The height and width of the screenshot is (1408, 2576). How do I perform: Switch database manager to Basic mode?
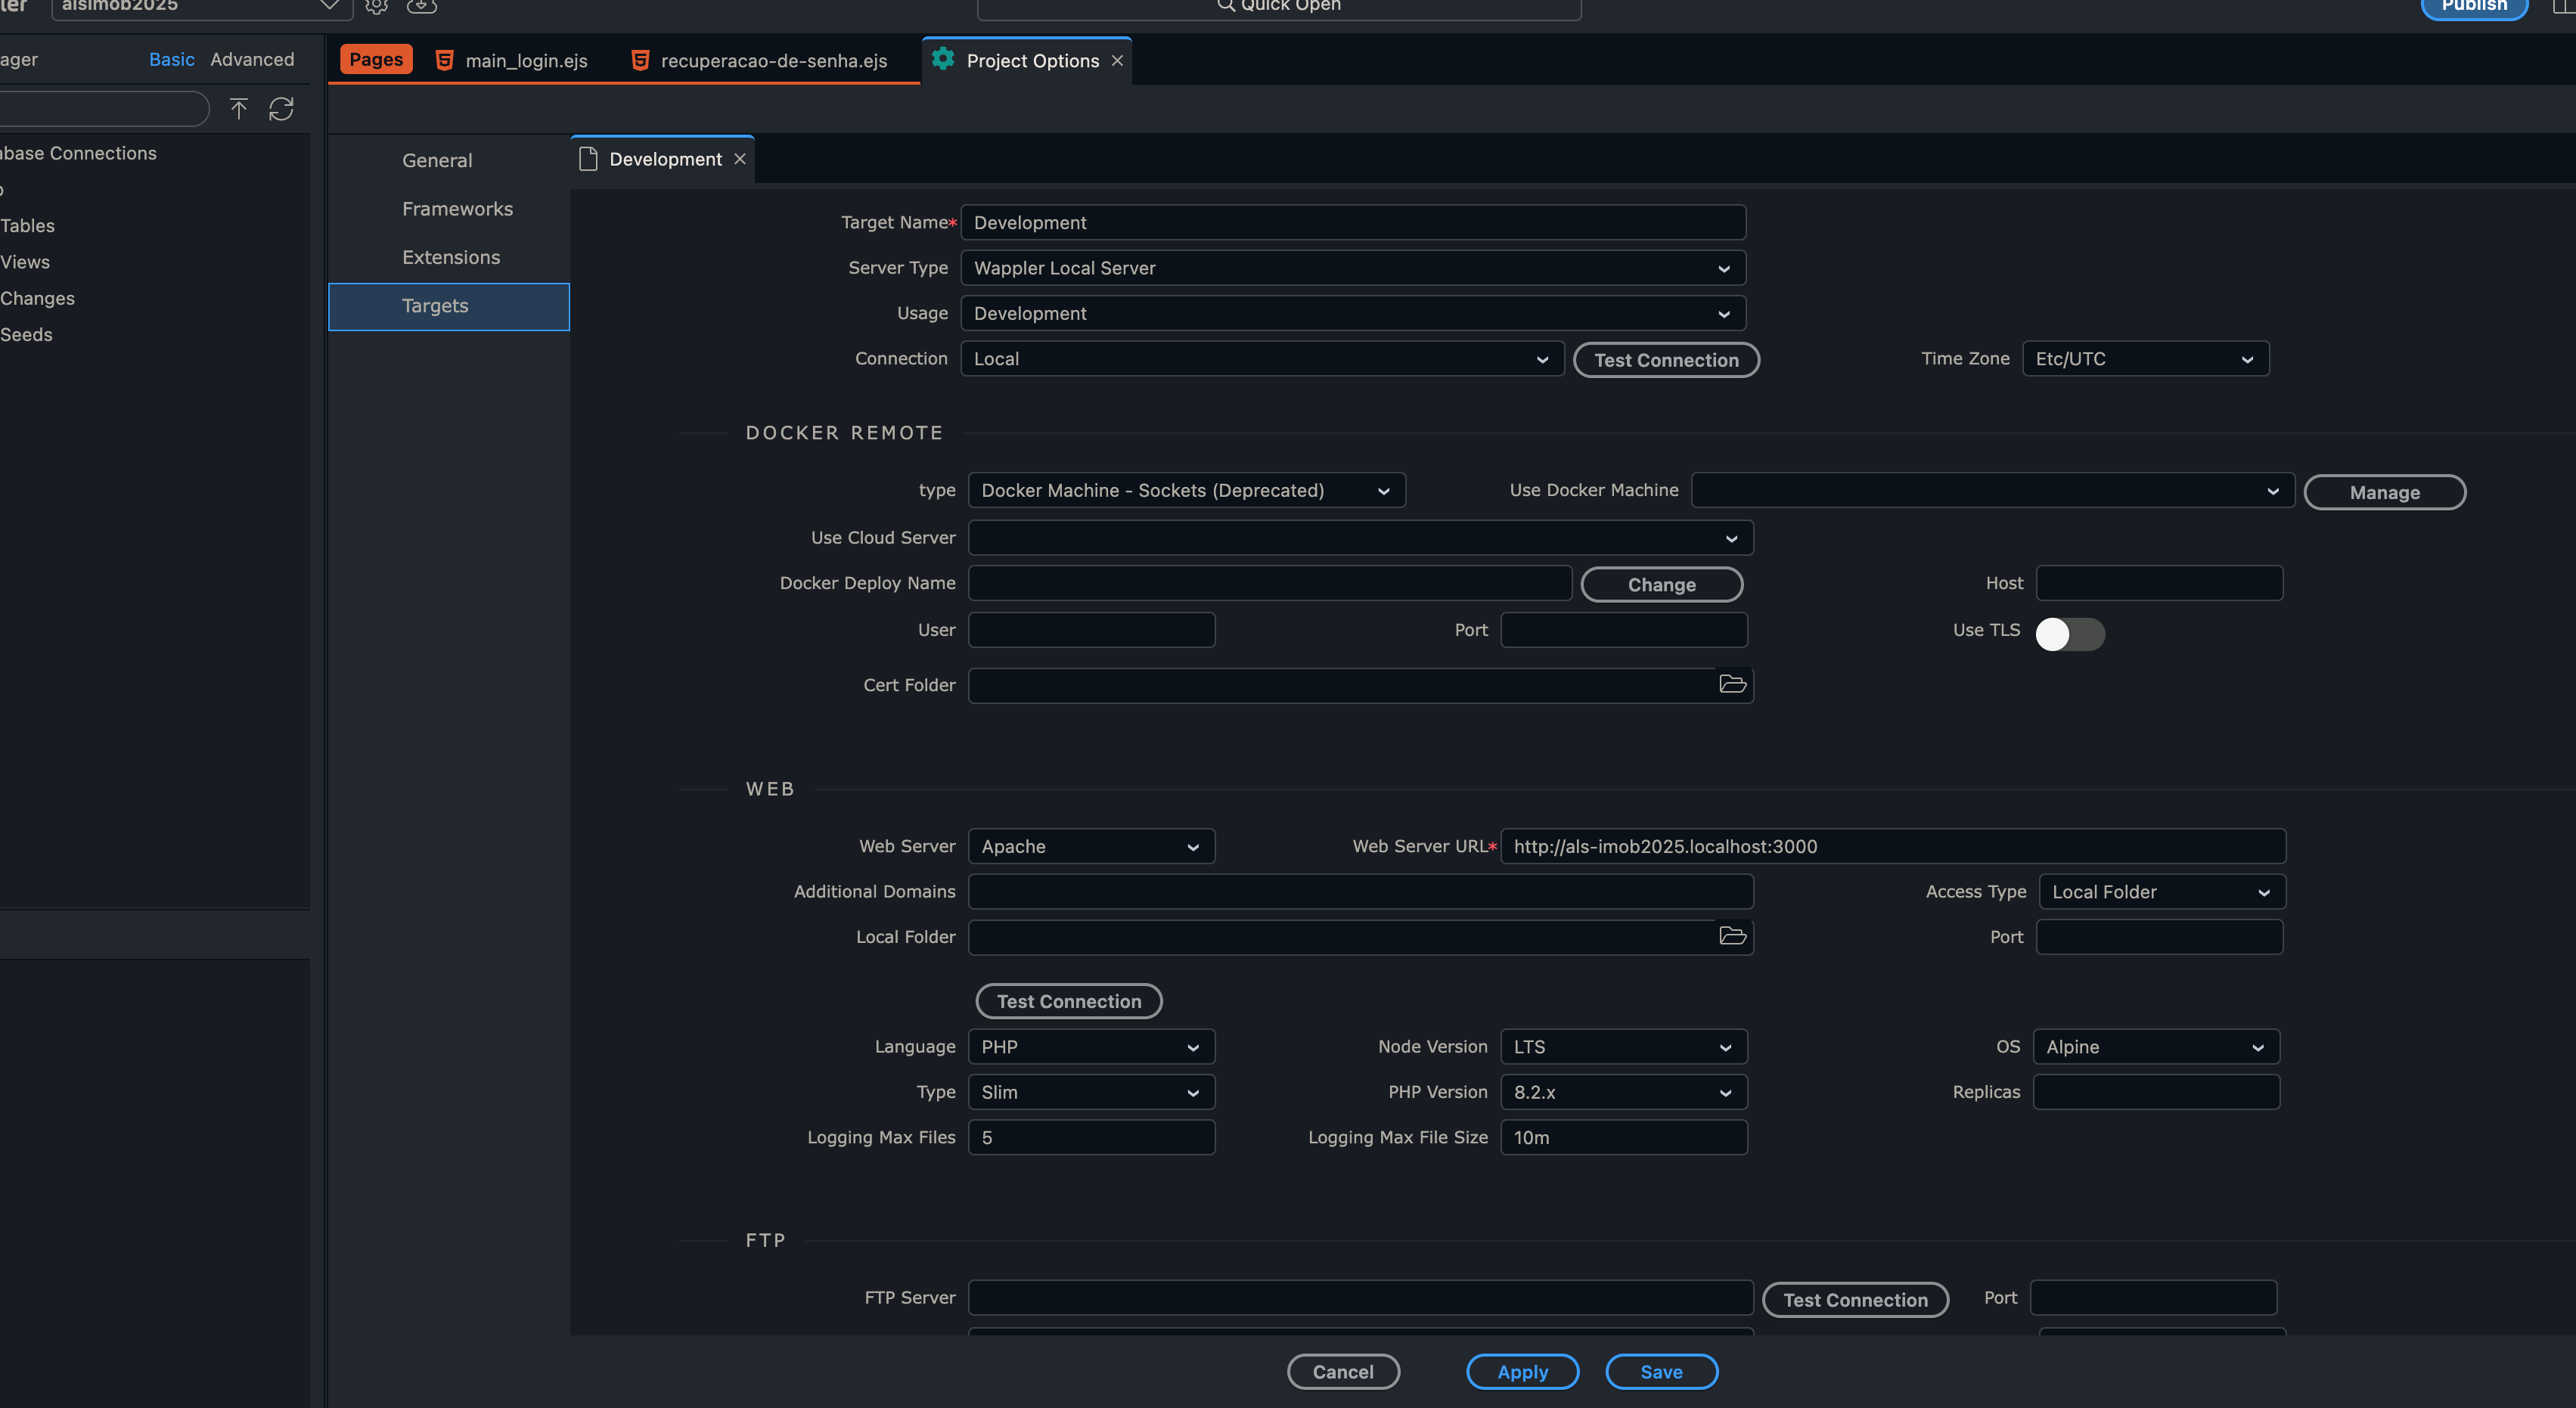tap(171, 59)
